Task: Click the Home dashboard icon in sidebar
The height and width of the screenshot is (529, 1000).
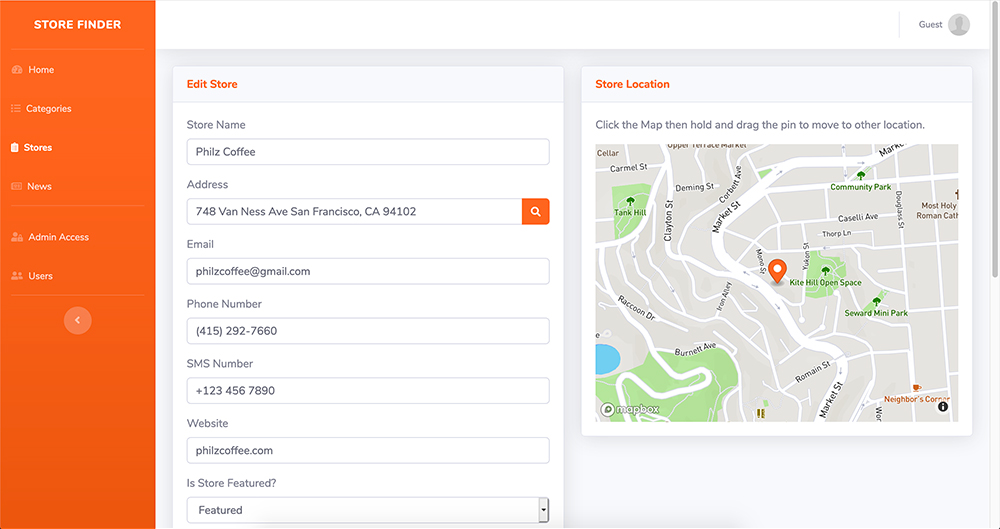Action: [17, 70]
